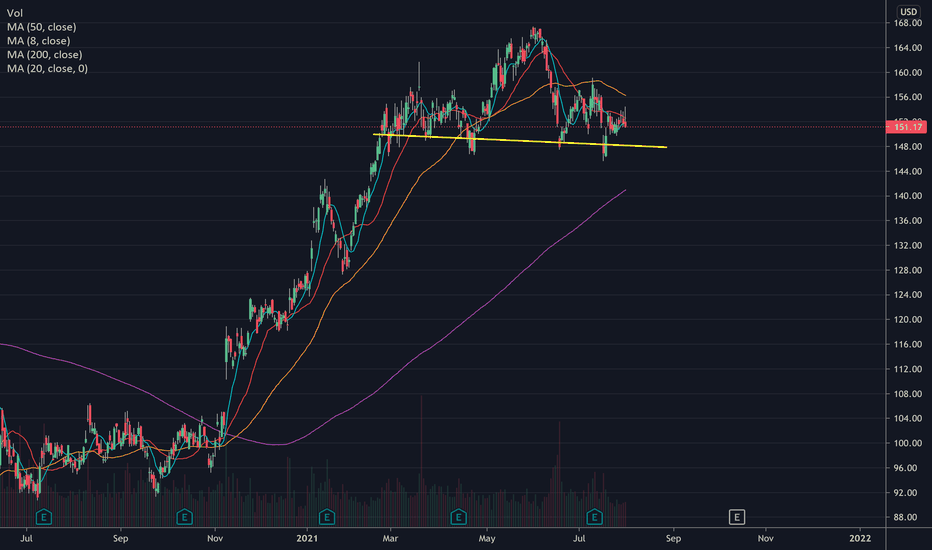Click the 144.00 price axis label
Viewport: 932px width, 550px height.
pyautogui.click(x=908, y=171)
